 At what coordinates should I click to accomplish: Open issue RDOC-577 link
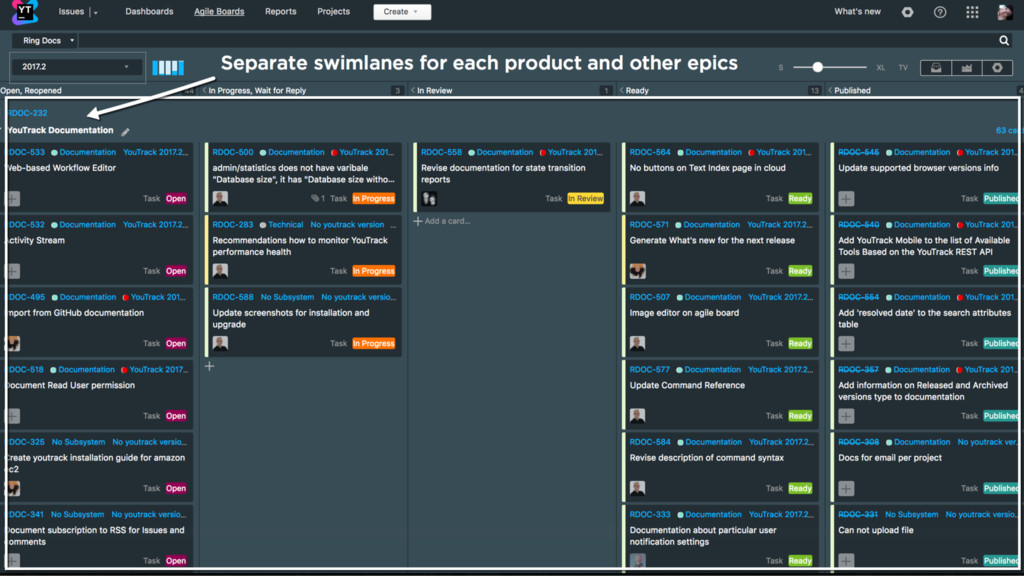(x=650, y=370)
